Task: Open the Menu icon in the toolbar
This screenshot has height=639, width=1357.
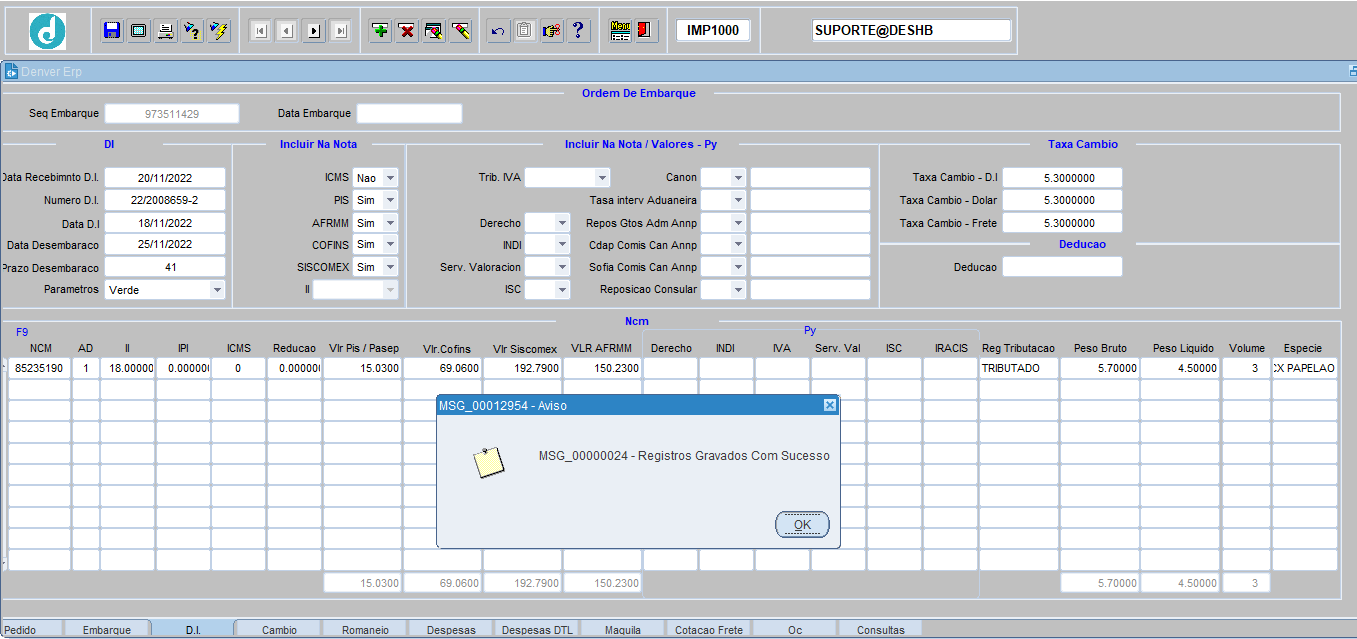Action: point(620,31)
